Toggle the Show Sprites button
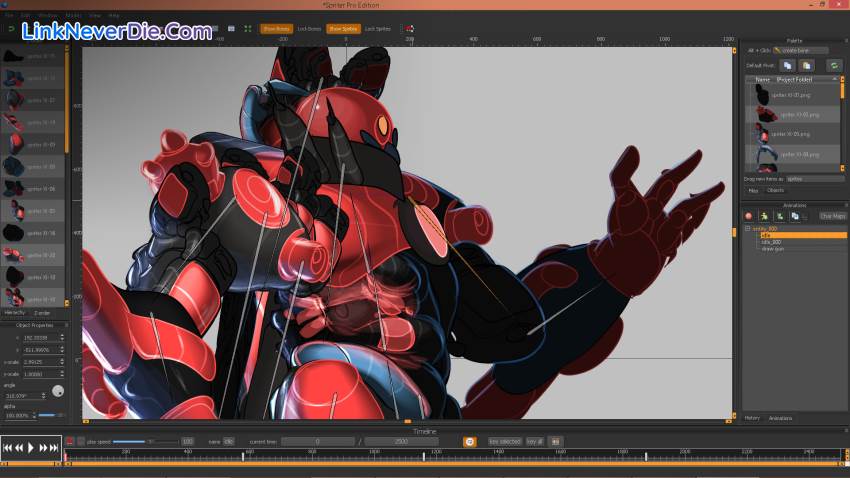The image size is (850, 478). pyautogui.click(x=343, y=29)
